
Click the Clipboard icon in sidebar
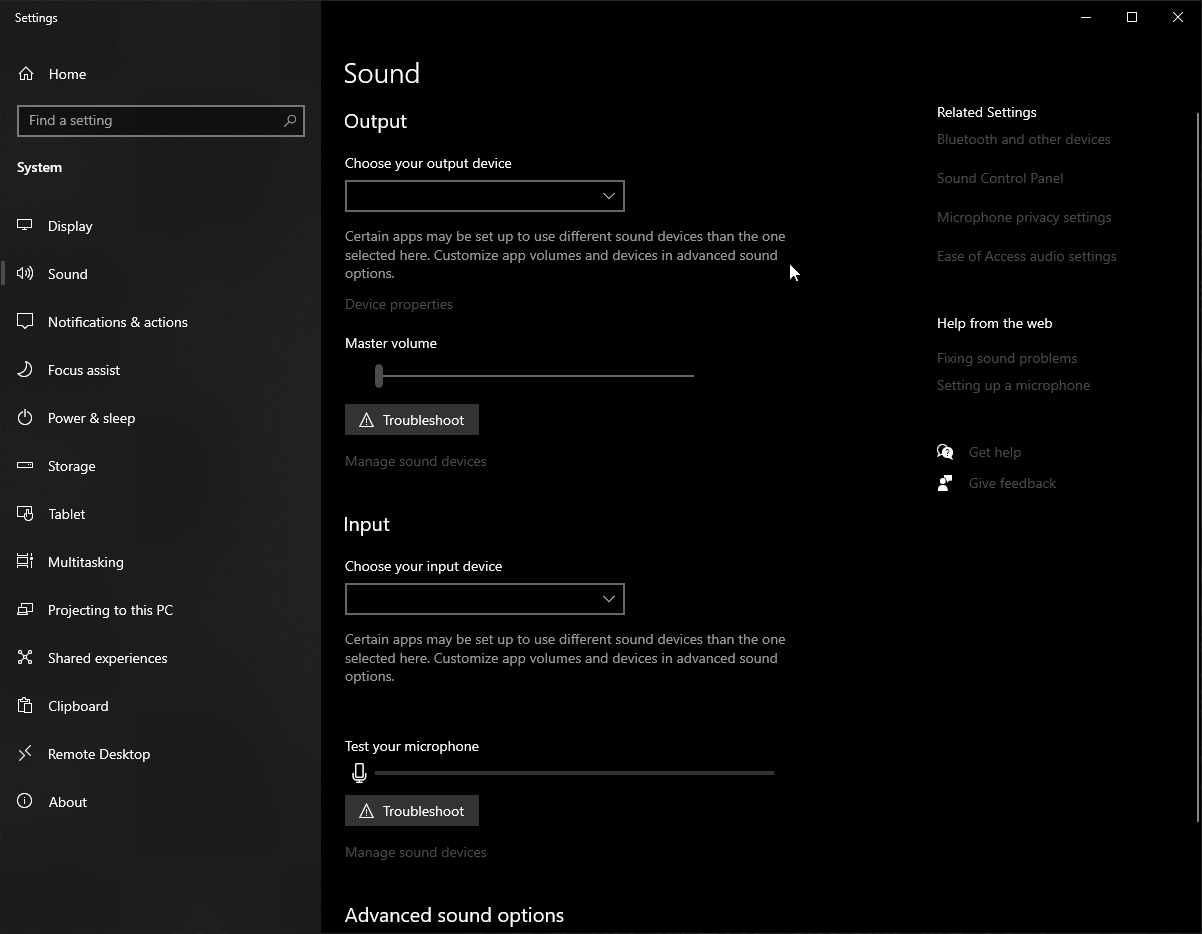tap(24, 705)
